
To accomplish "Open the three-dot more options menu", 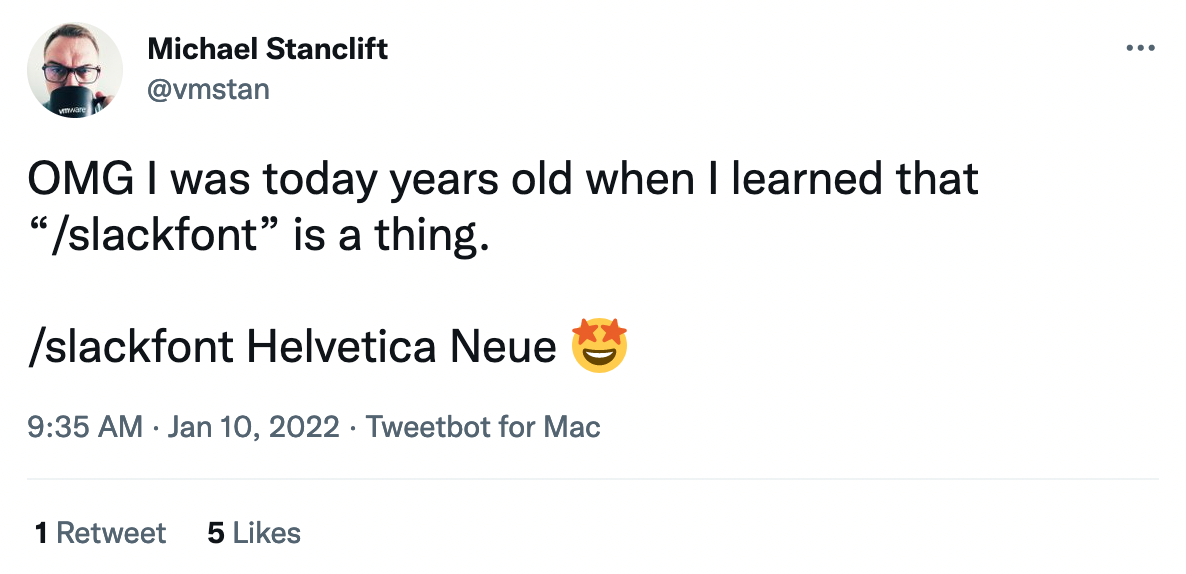I will (1140, 47).
